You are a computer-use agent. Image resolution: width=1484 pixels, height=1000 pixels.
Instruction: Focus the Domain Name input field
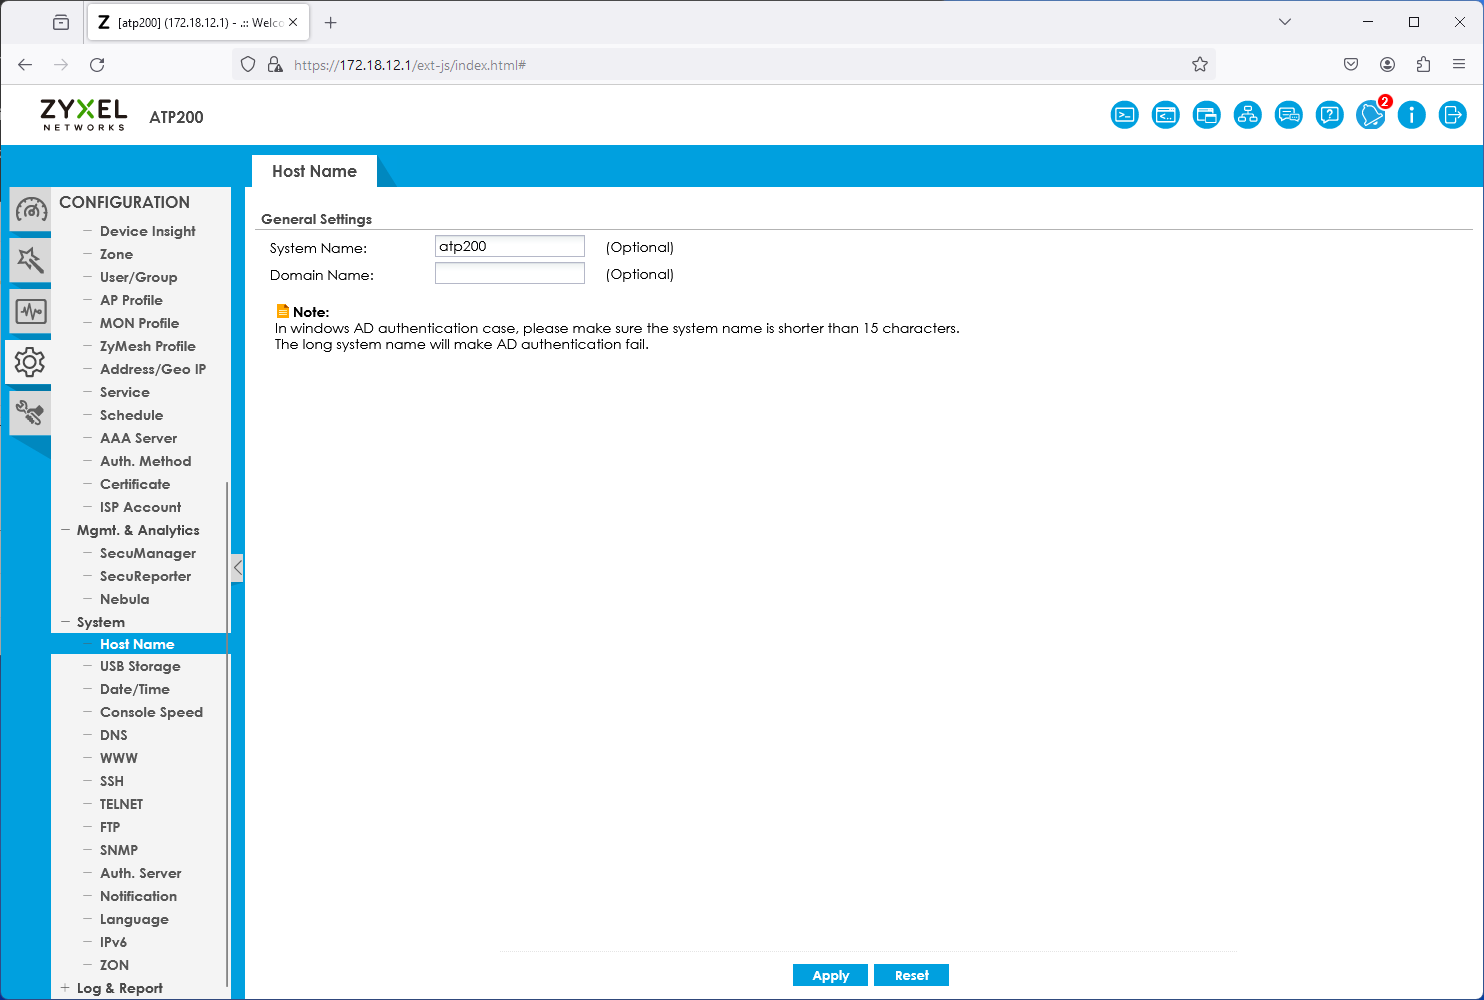click(x=510, y=273)
